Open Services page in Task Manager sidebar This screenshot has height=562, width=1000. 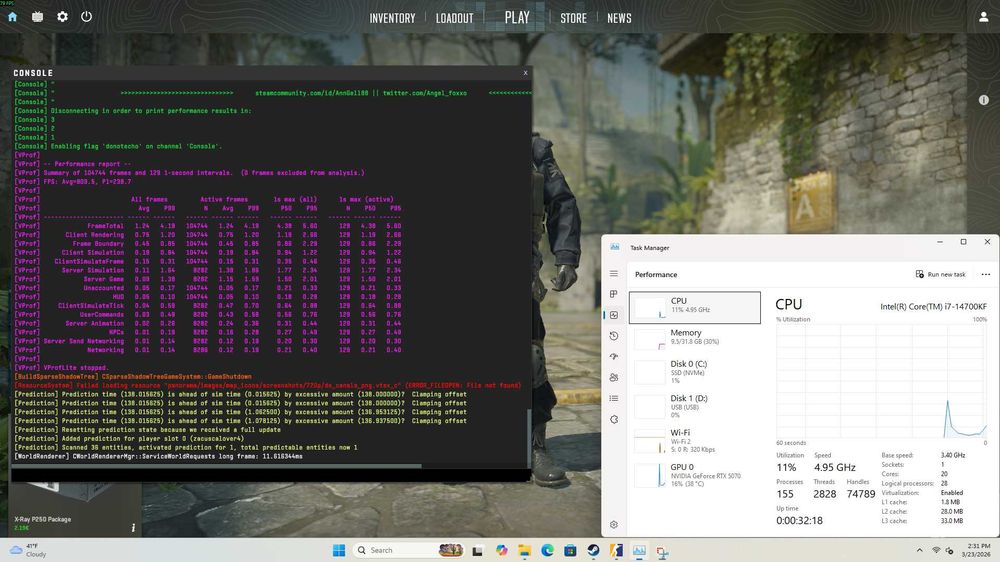pyautogui.click(x=614, y=420)
